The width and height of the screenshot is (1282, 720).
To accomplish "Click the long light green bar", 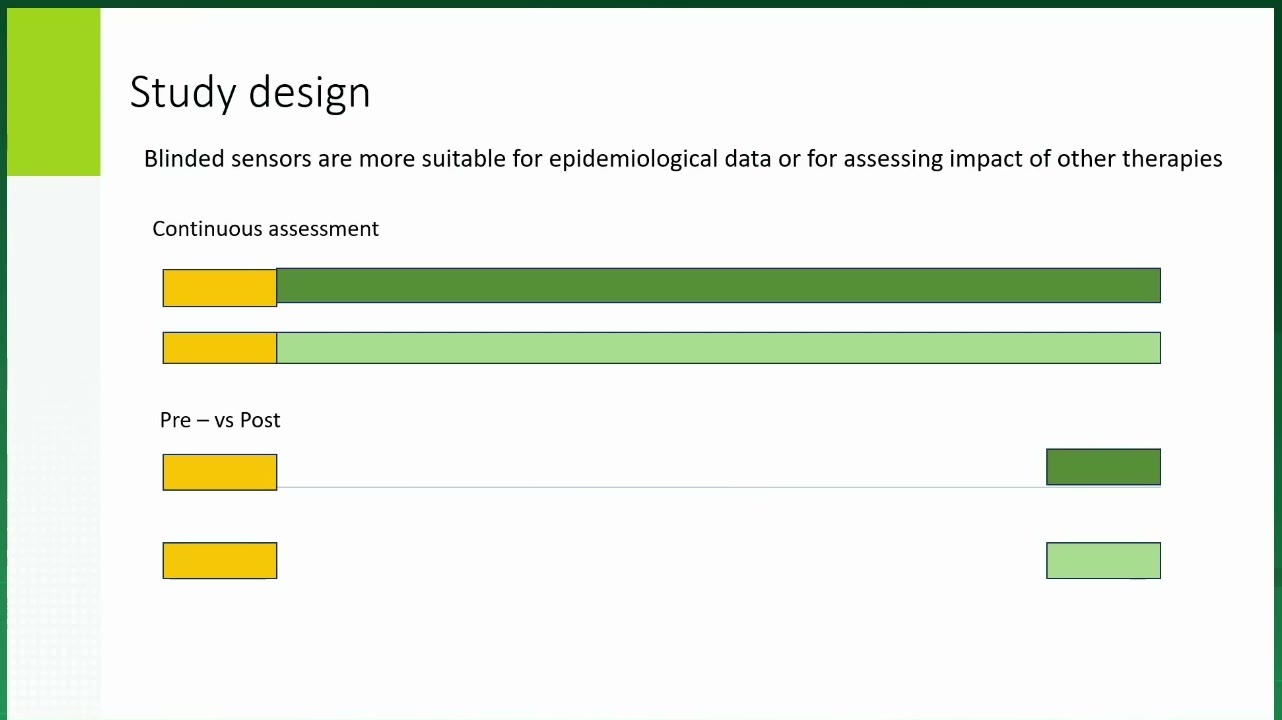I will point(718,348).
